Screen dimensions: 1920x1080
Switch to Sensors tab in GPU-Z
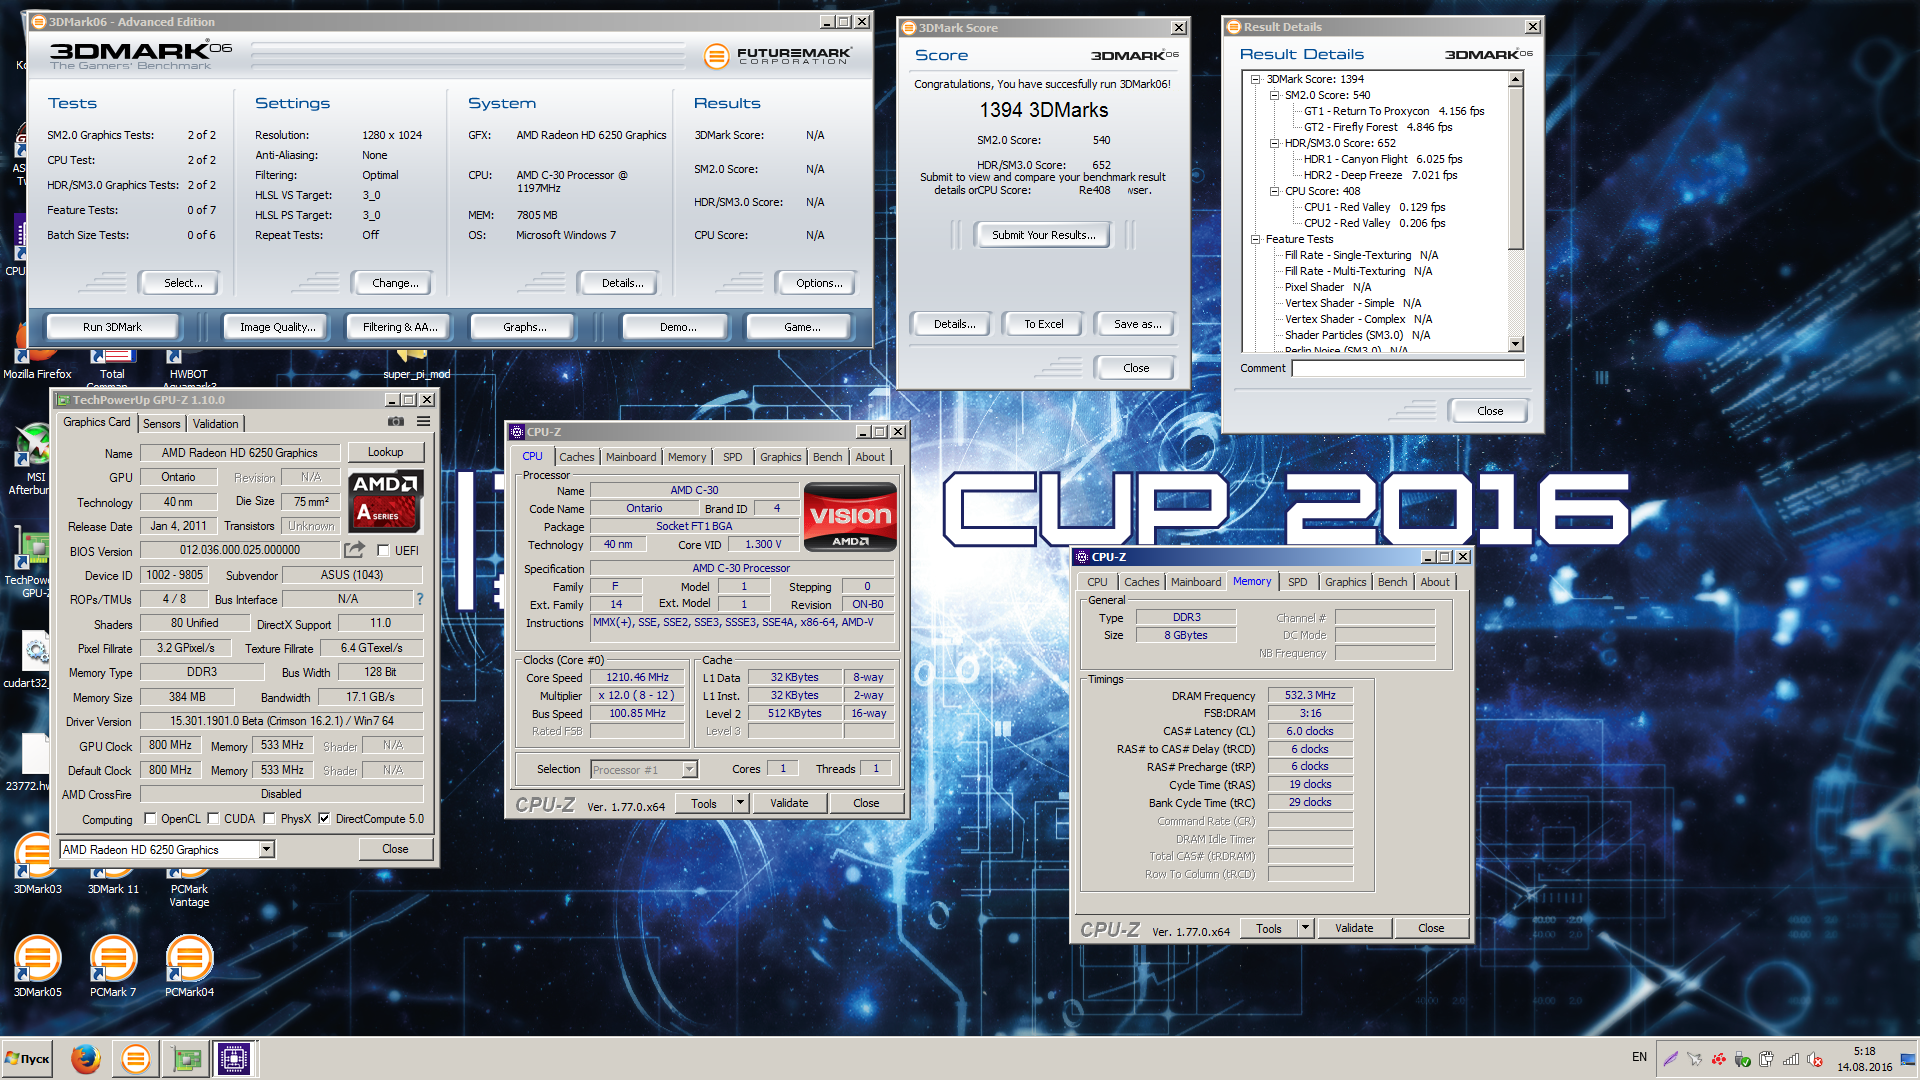[161, 424]
